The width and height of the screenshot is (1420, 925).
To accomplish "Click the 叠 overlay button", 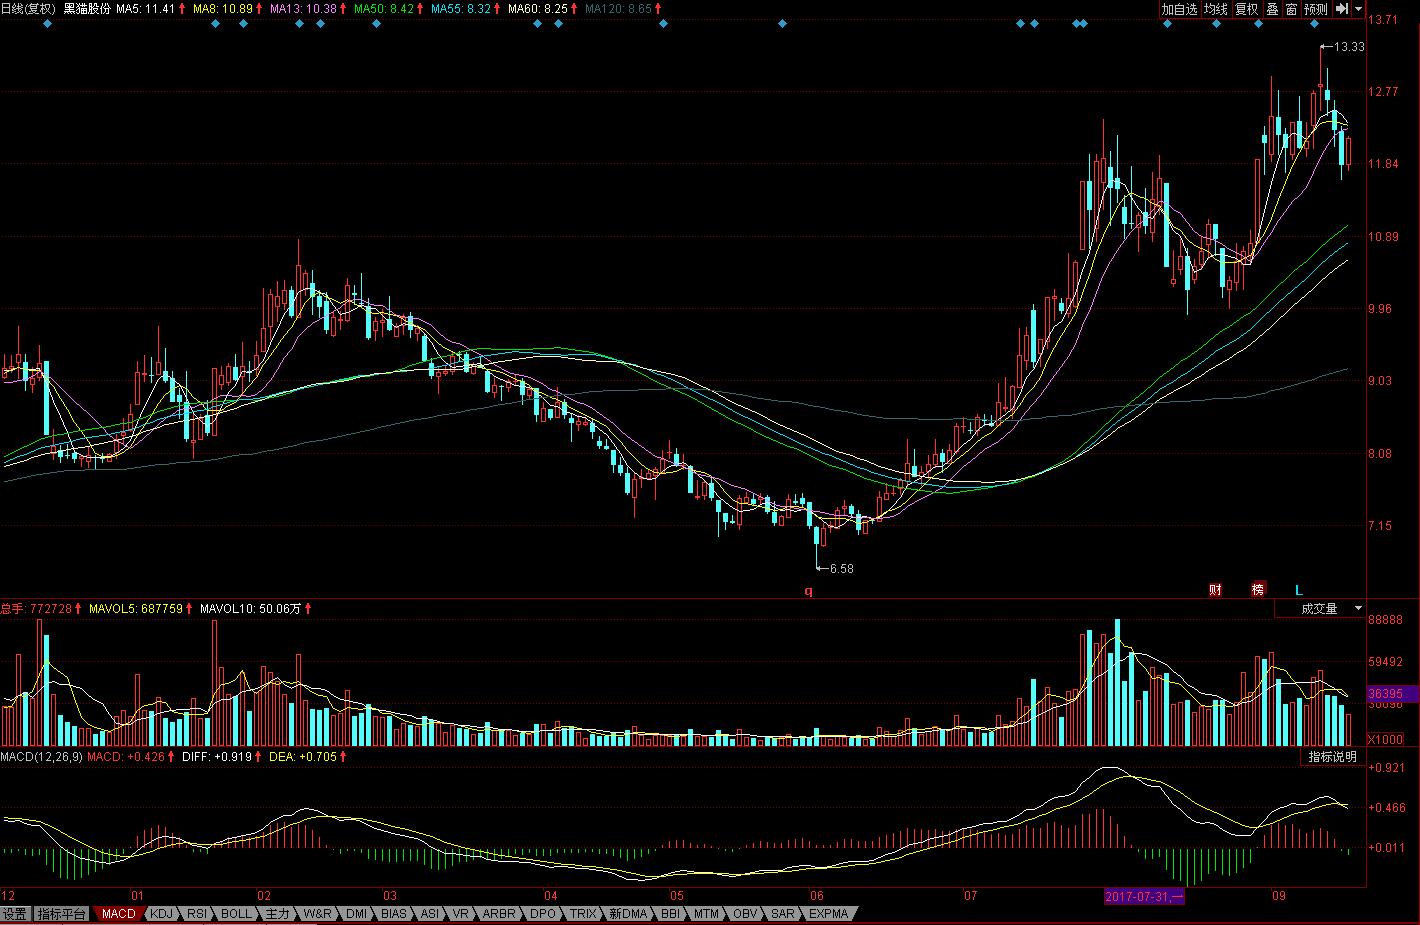I will coord(1272,9).
